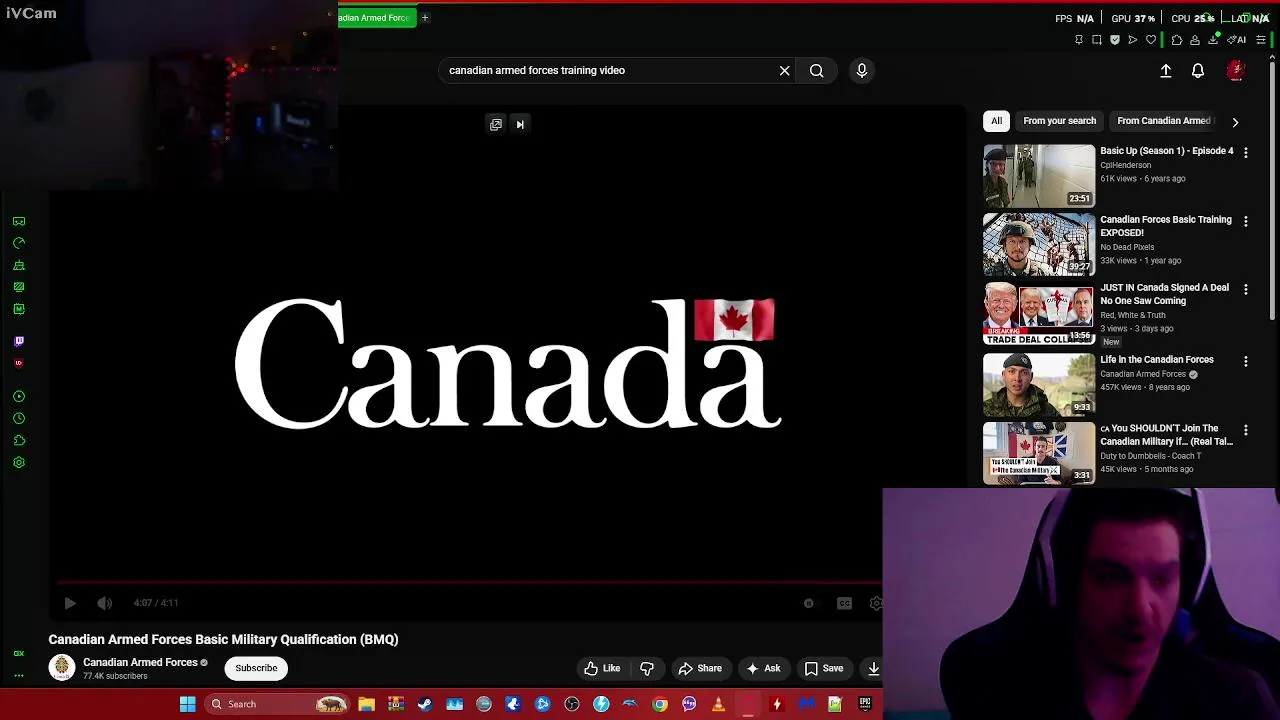
Task: Open VLC media player from the taskbar
Action: (718, 704)
